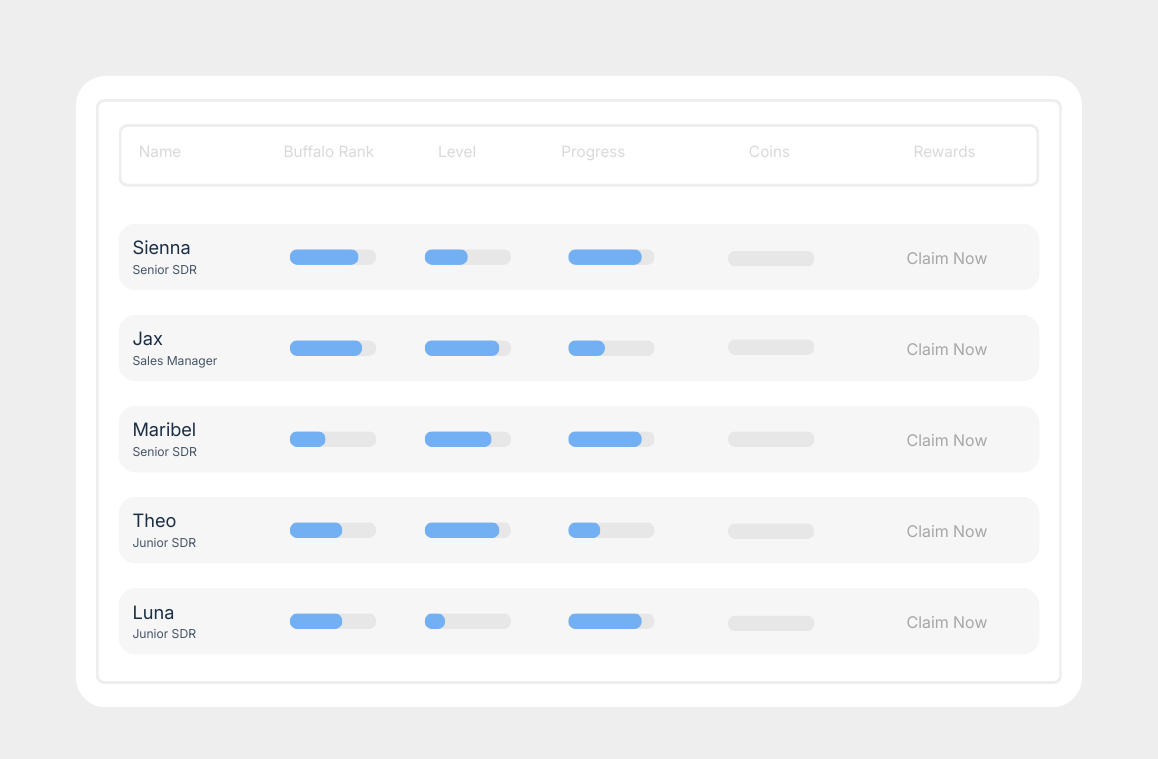Click Luna's Claim Now reward button
The width and height of the screenshot is (1158, 759).
tap(946, 622)
